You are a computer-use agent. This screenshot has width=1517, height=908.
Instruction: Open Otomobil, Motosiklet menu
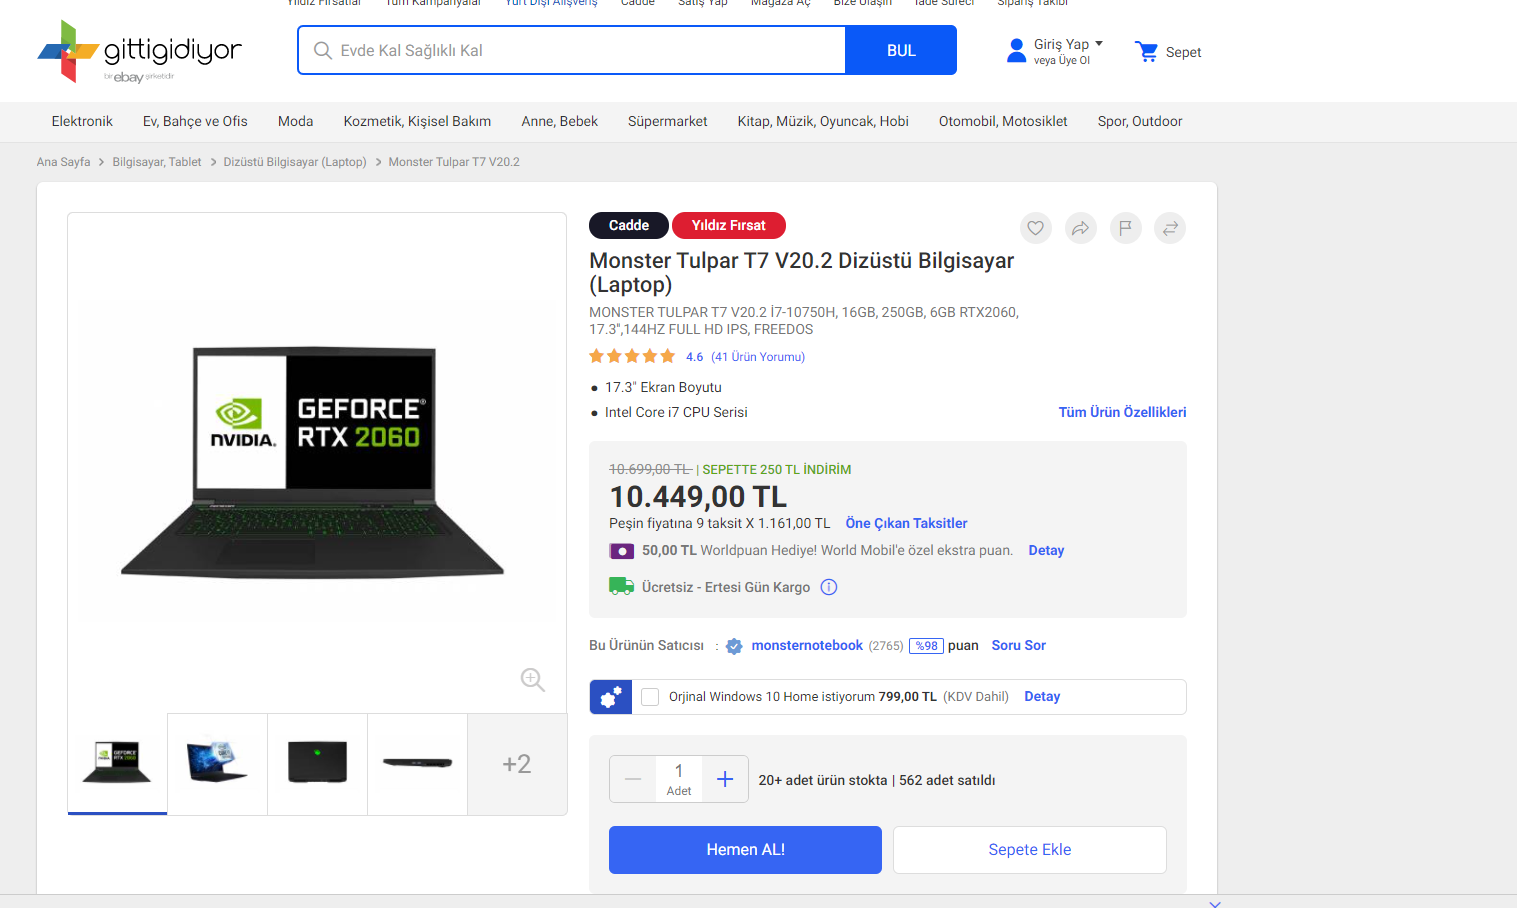[1003, 121]
